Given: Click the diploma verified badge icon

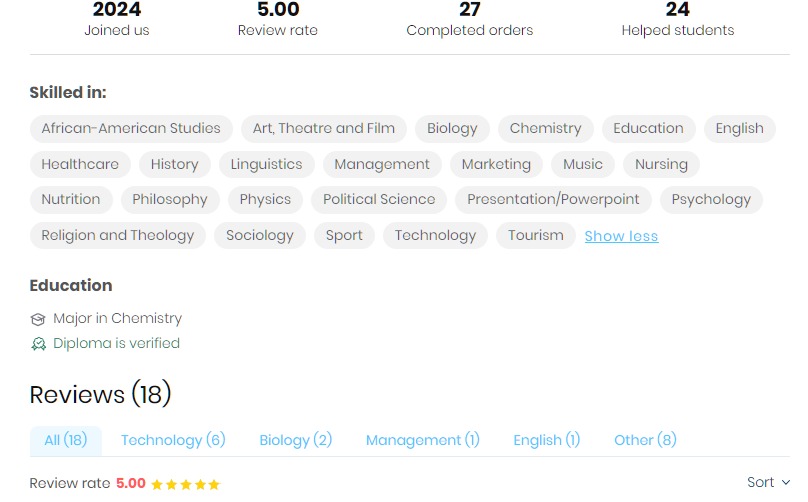Looking at the screenshot, I should (x=38, y=344).
